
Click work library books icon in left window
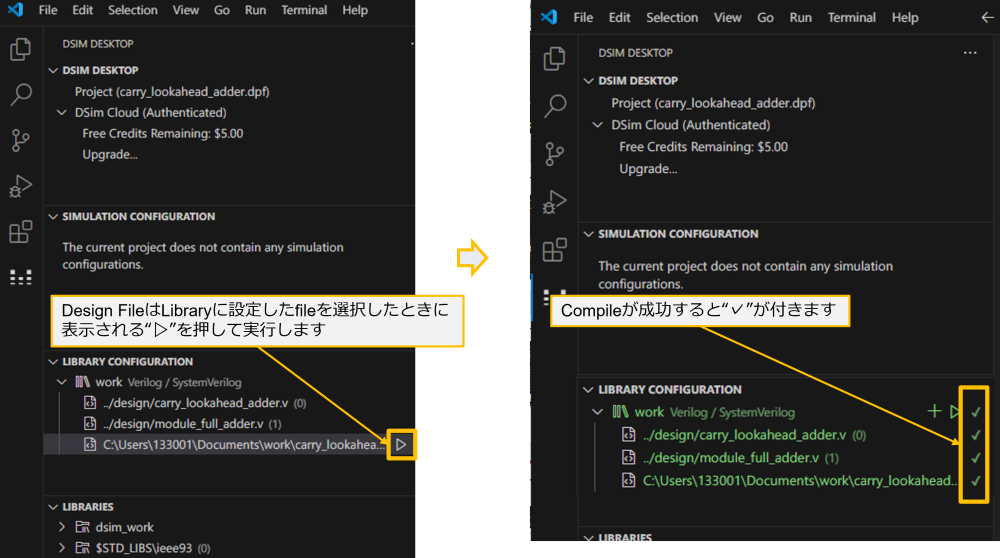point(82,382)
